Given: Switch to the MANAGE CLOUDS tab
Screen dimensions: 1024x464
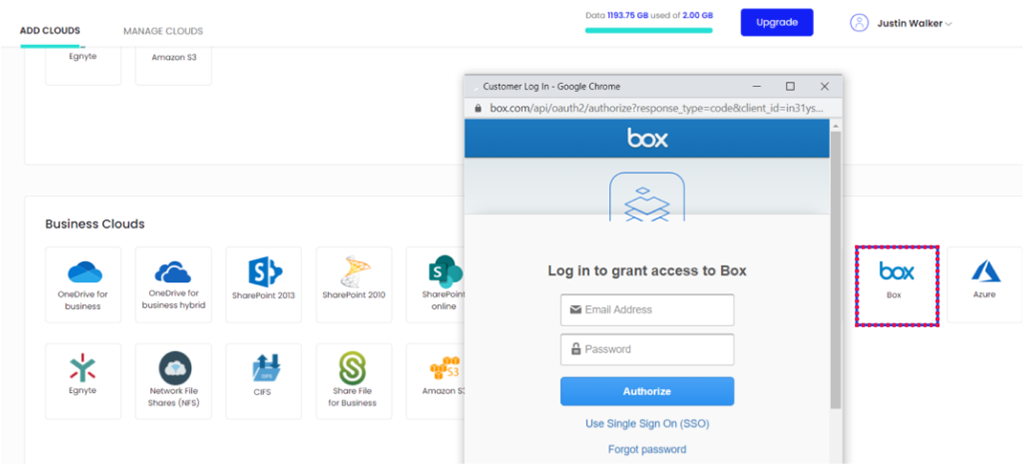Looking at the screenshot, I should [x=163, y=31].
